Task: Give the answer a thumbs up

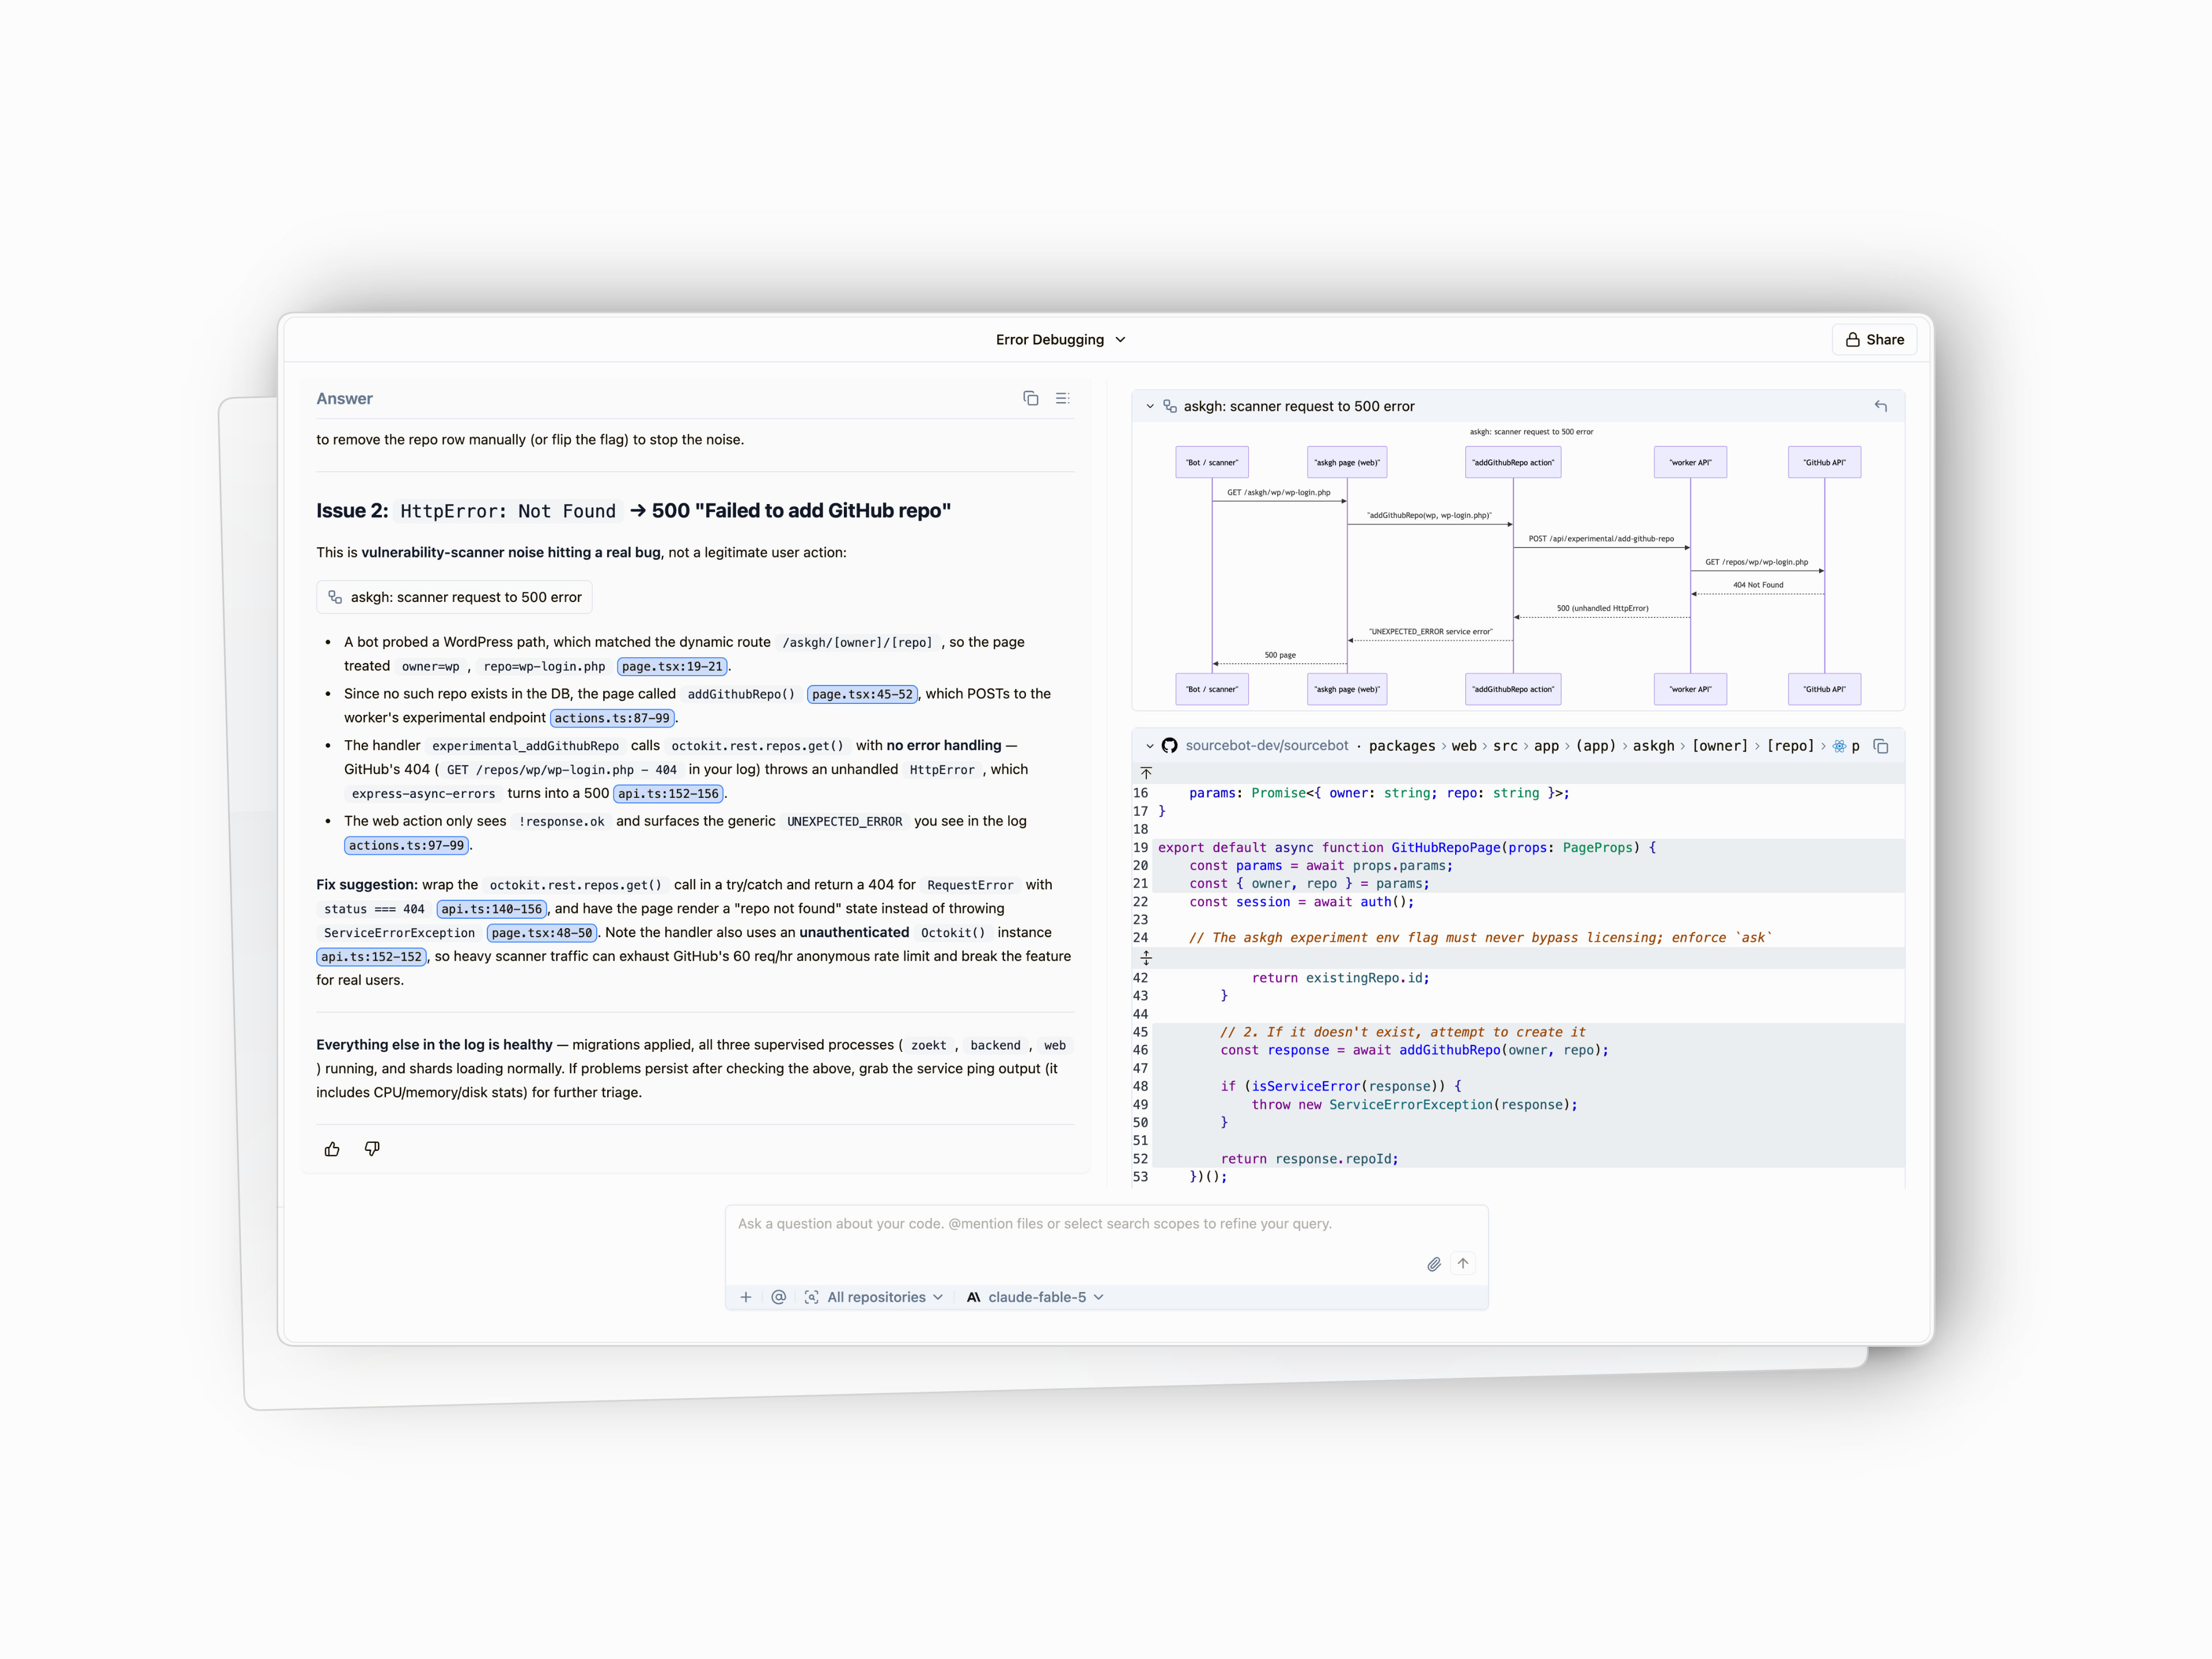Action: click(332, 1149)
